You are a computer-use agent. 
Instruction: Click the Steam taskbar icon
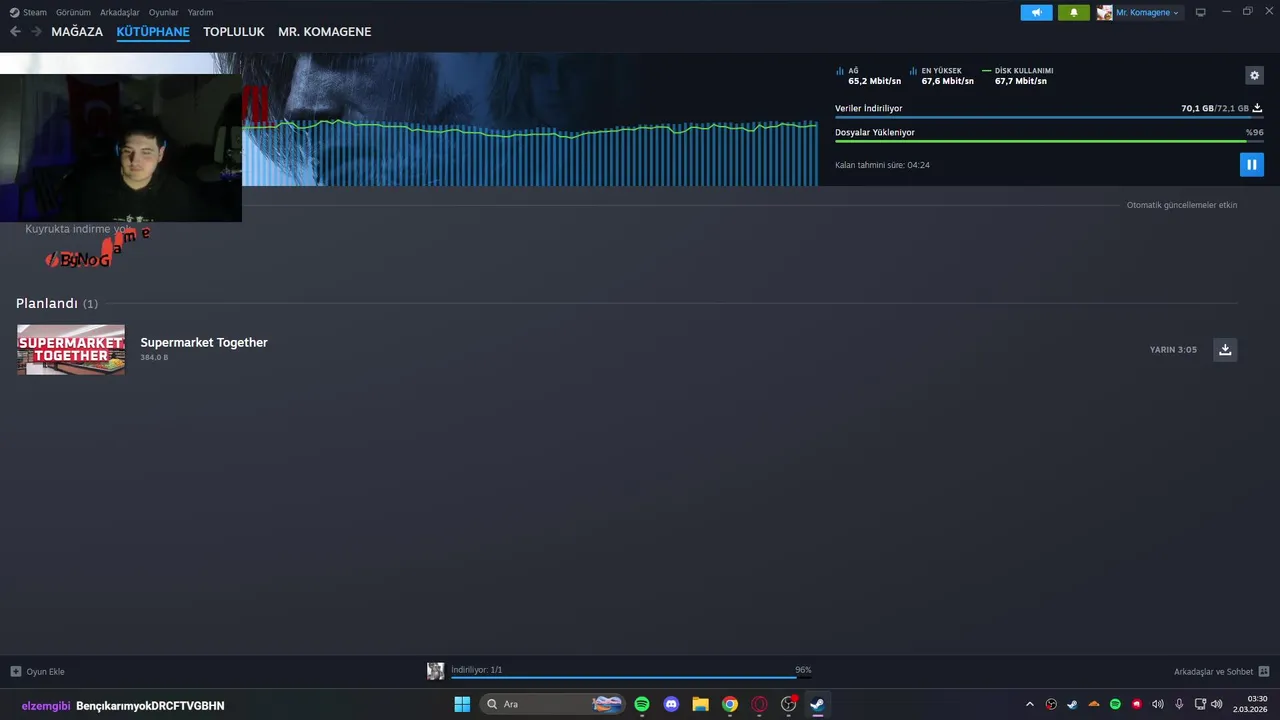817,704
